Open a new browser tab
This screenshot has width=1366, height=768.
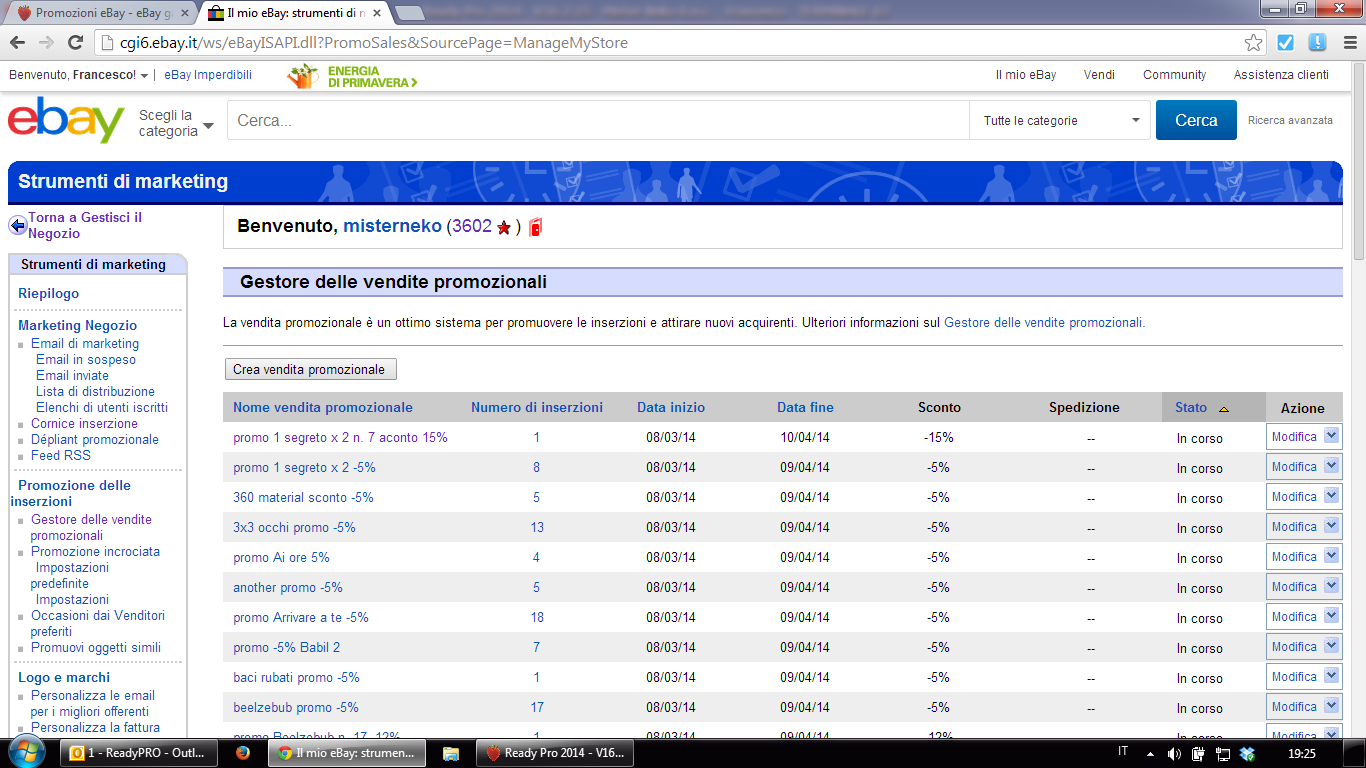point(409,13)
